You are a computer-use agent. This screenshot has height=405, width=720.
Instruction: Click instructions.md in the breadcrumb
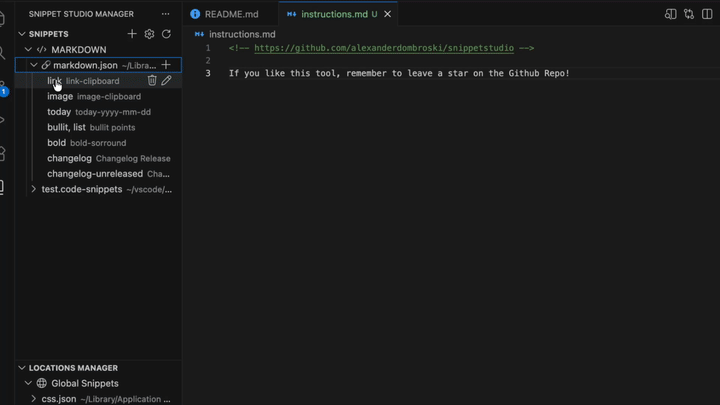tap(242, 34)
